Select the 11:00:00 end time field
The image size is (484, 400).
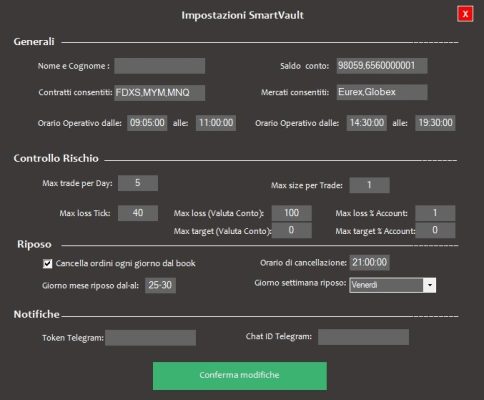pos(216,123)
